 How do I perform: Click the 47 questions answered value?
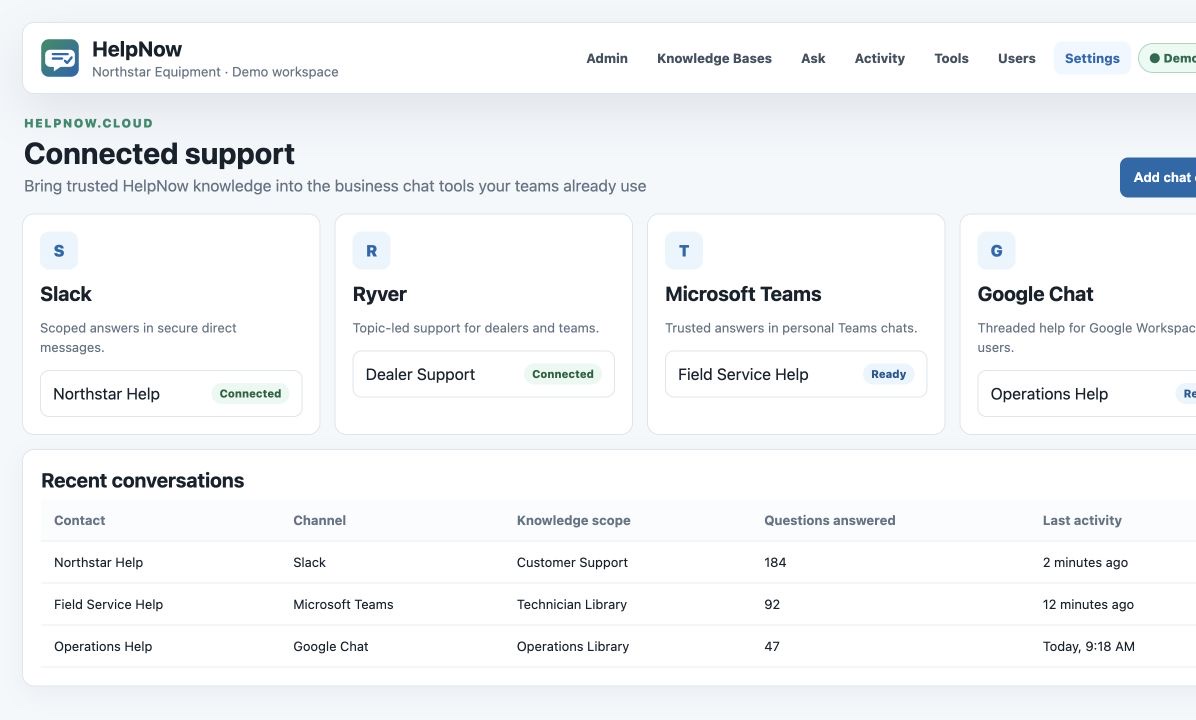coord(772,646)
